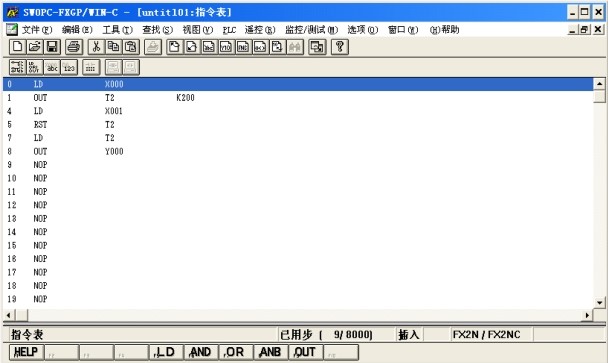Cut selection with the scissors icon
The width and height of the screenshot is (608, 363).
[x=96, y=47]
